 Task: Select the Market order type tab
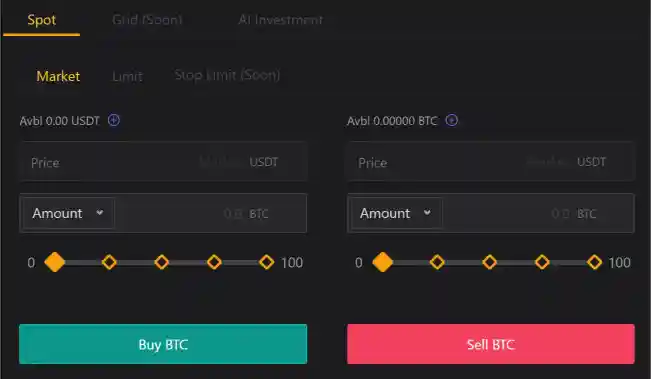(x=58, y=76)
